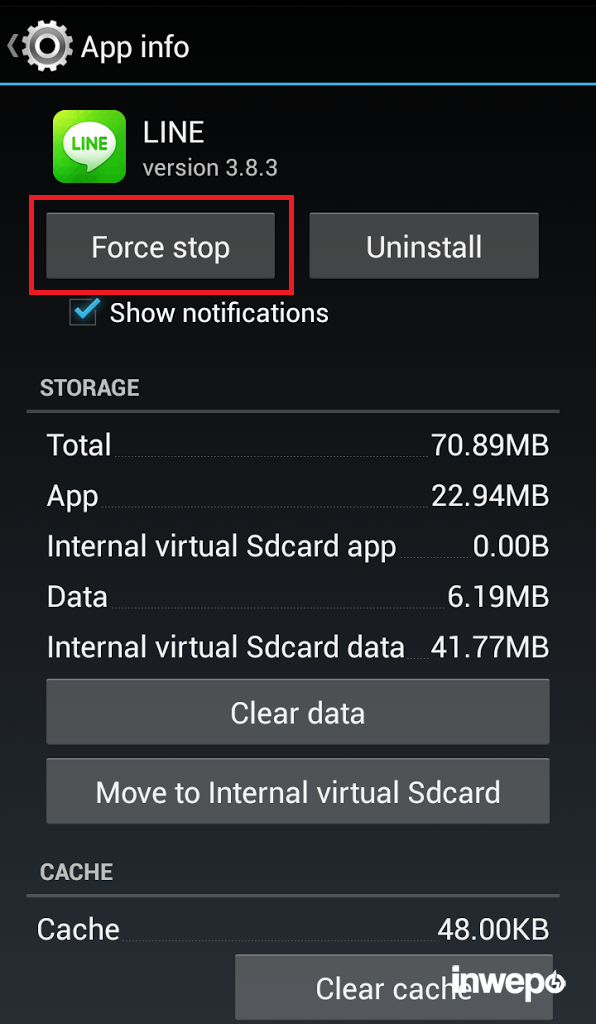Tap the back chevron beside the gear
The image size is (596, 1024).
[12, 46]
